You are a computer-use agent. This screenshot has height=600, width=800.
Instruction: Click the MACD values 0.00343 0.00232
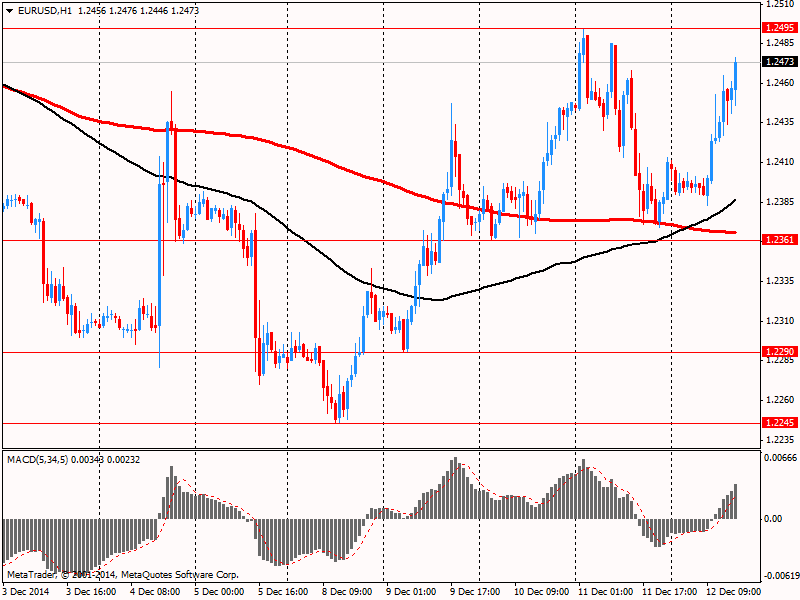click(x=106, y=460)
